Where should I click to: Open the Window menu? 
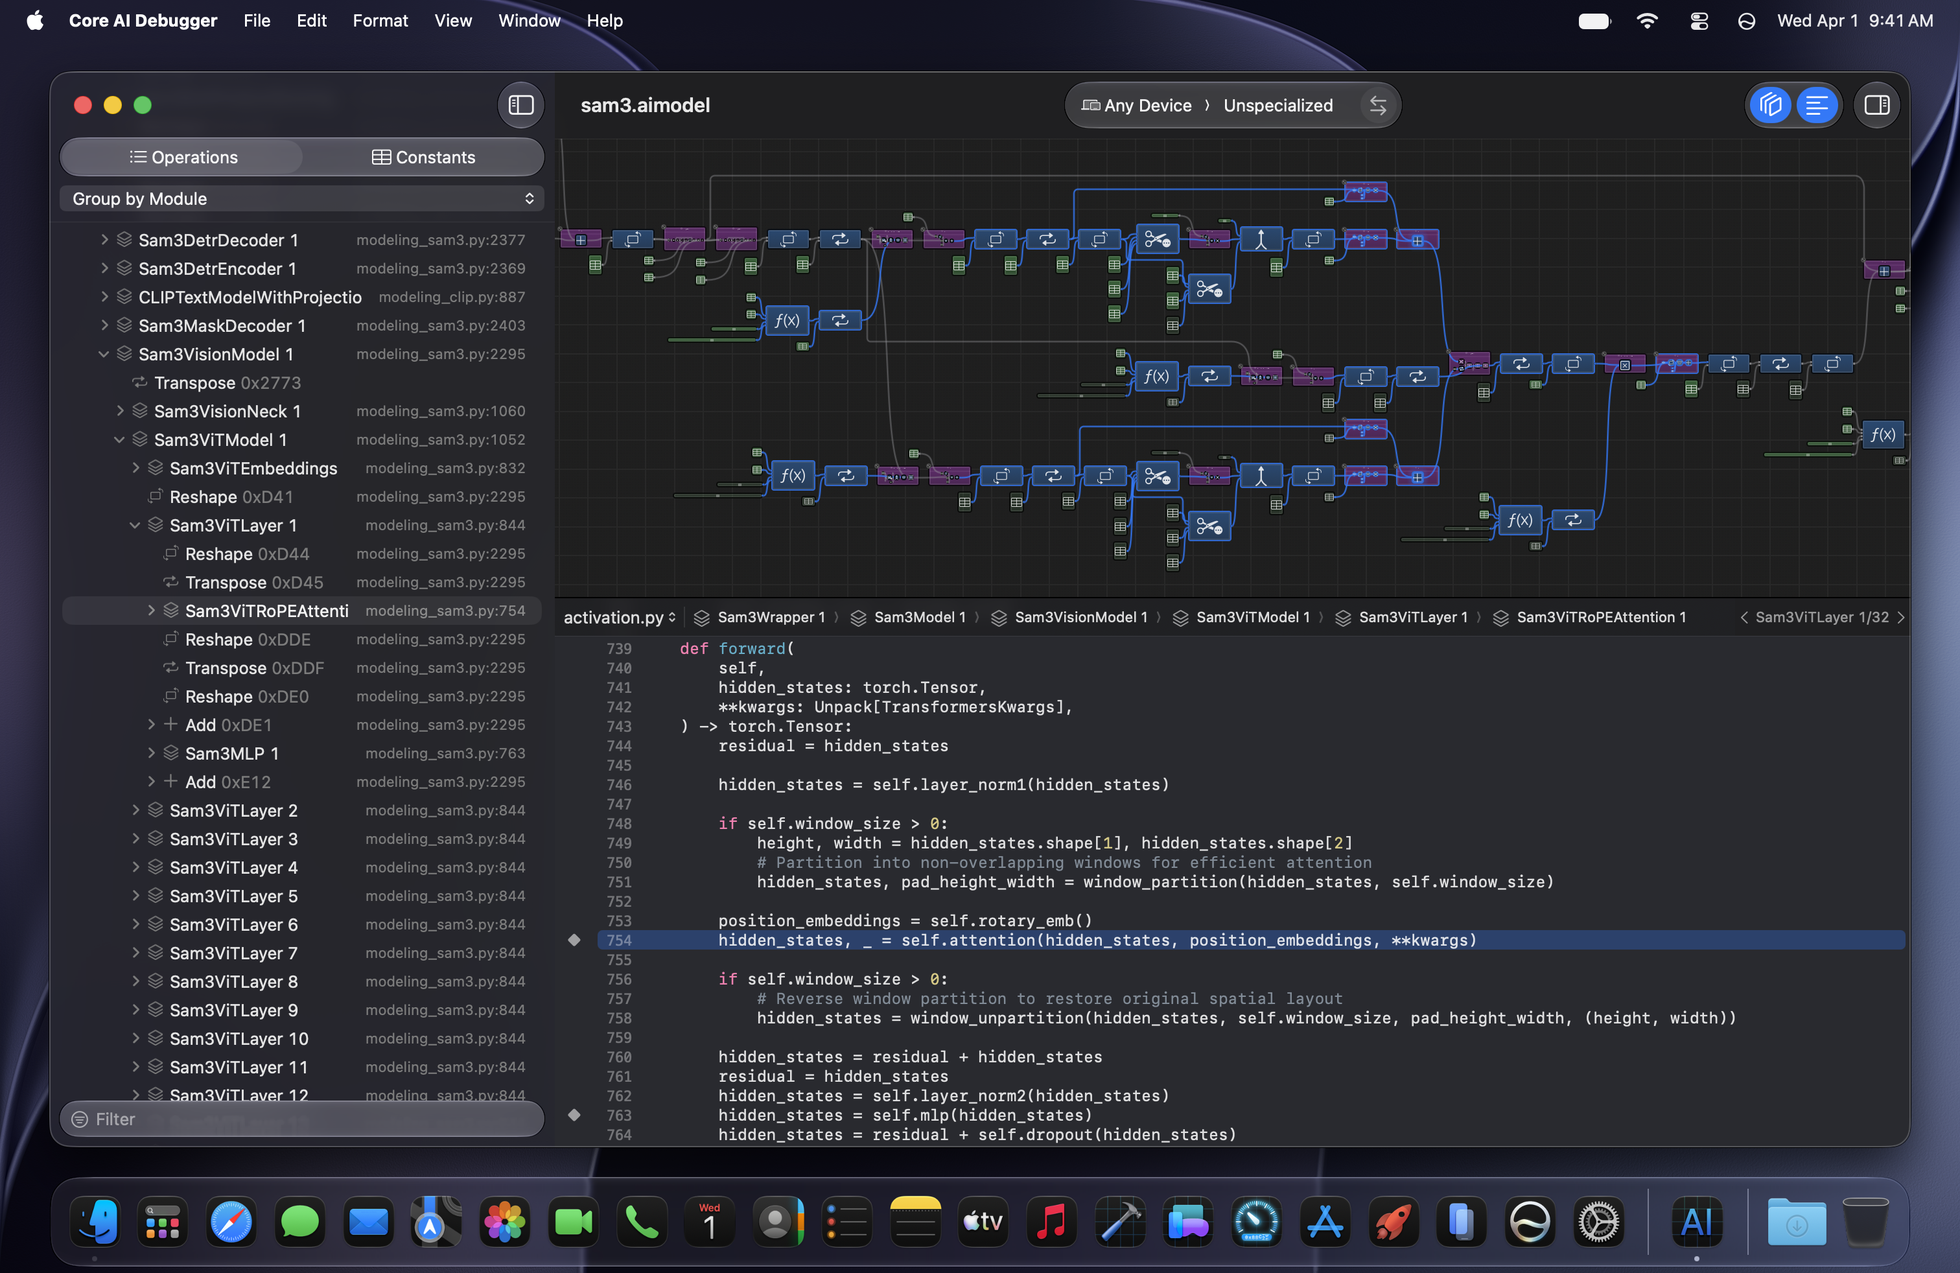pos(529,20)
